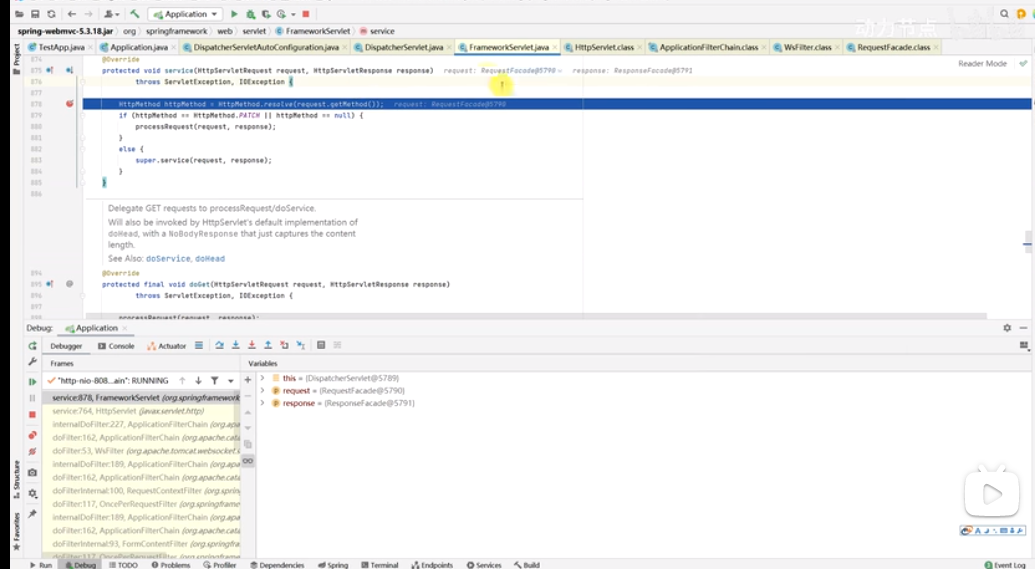Click Step Over icon in debugger toolbar
The image size is (1035, 569).
[x=219, y=345]
